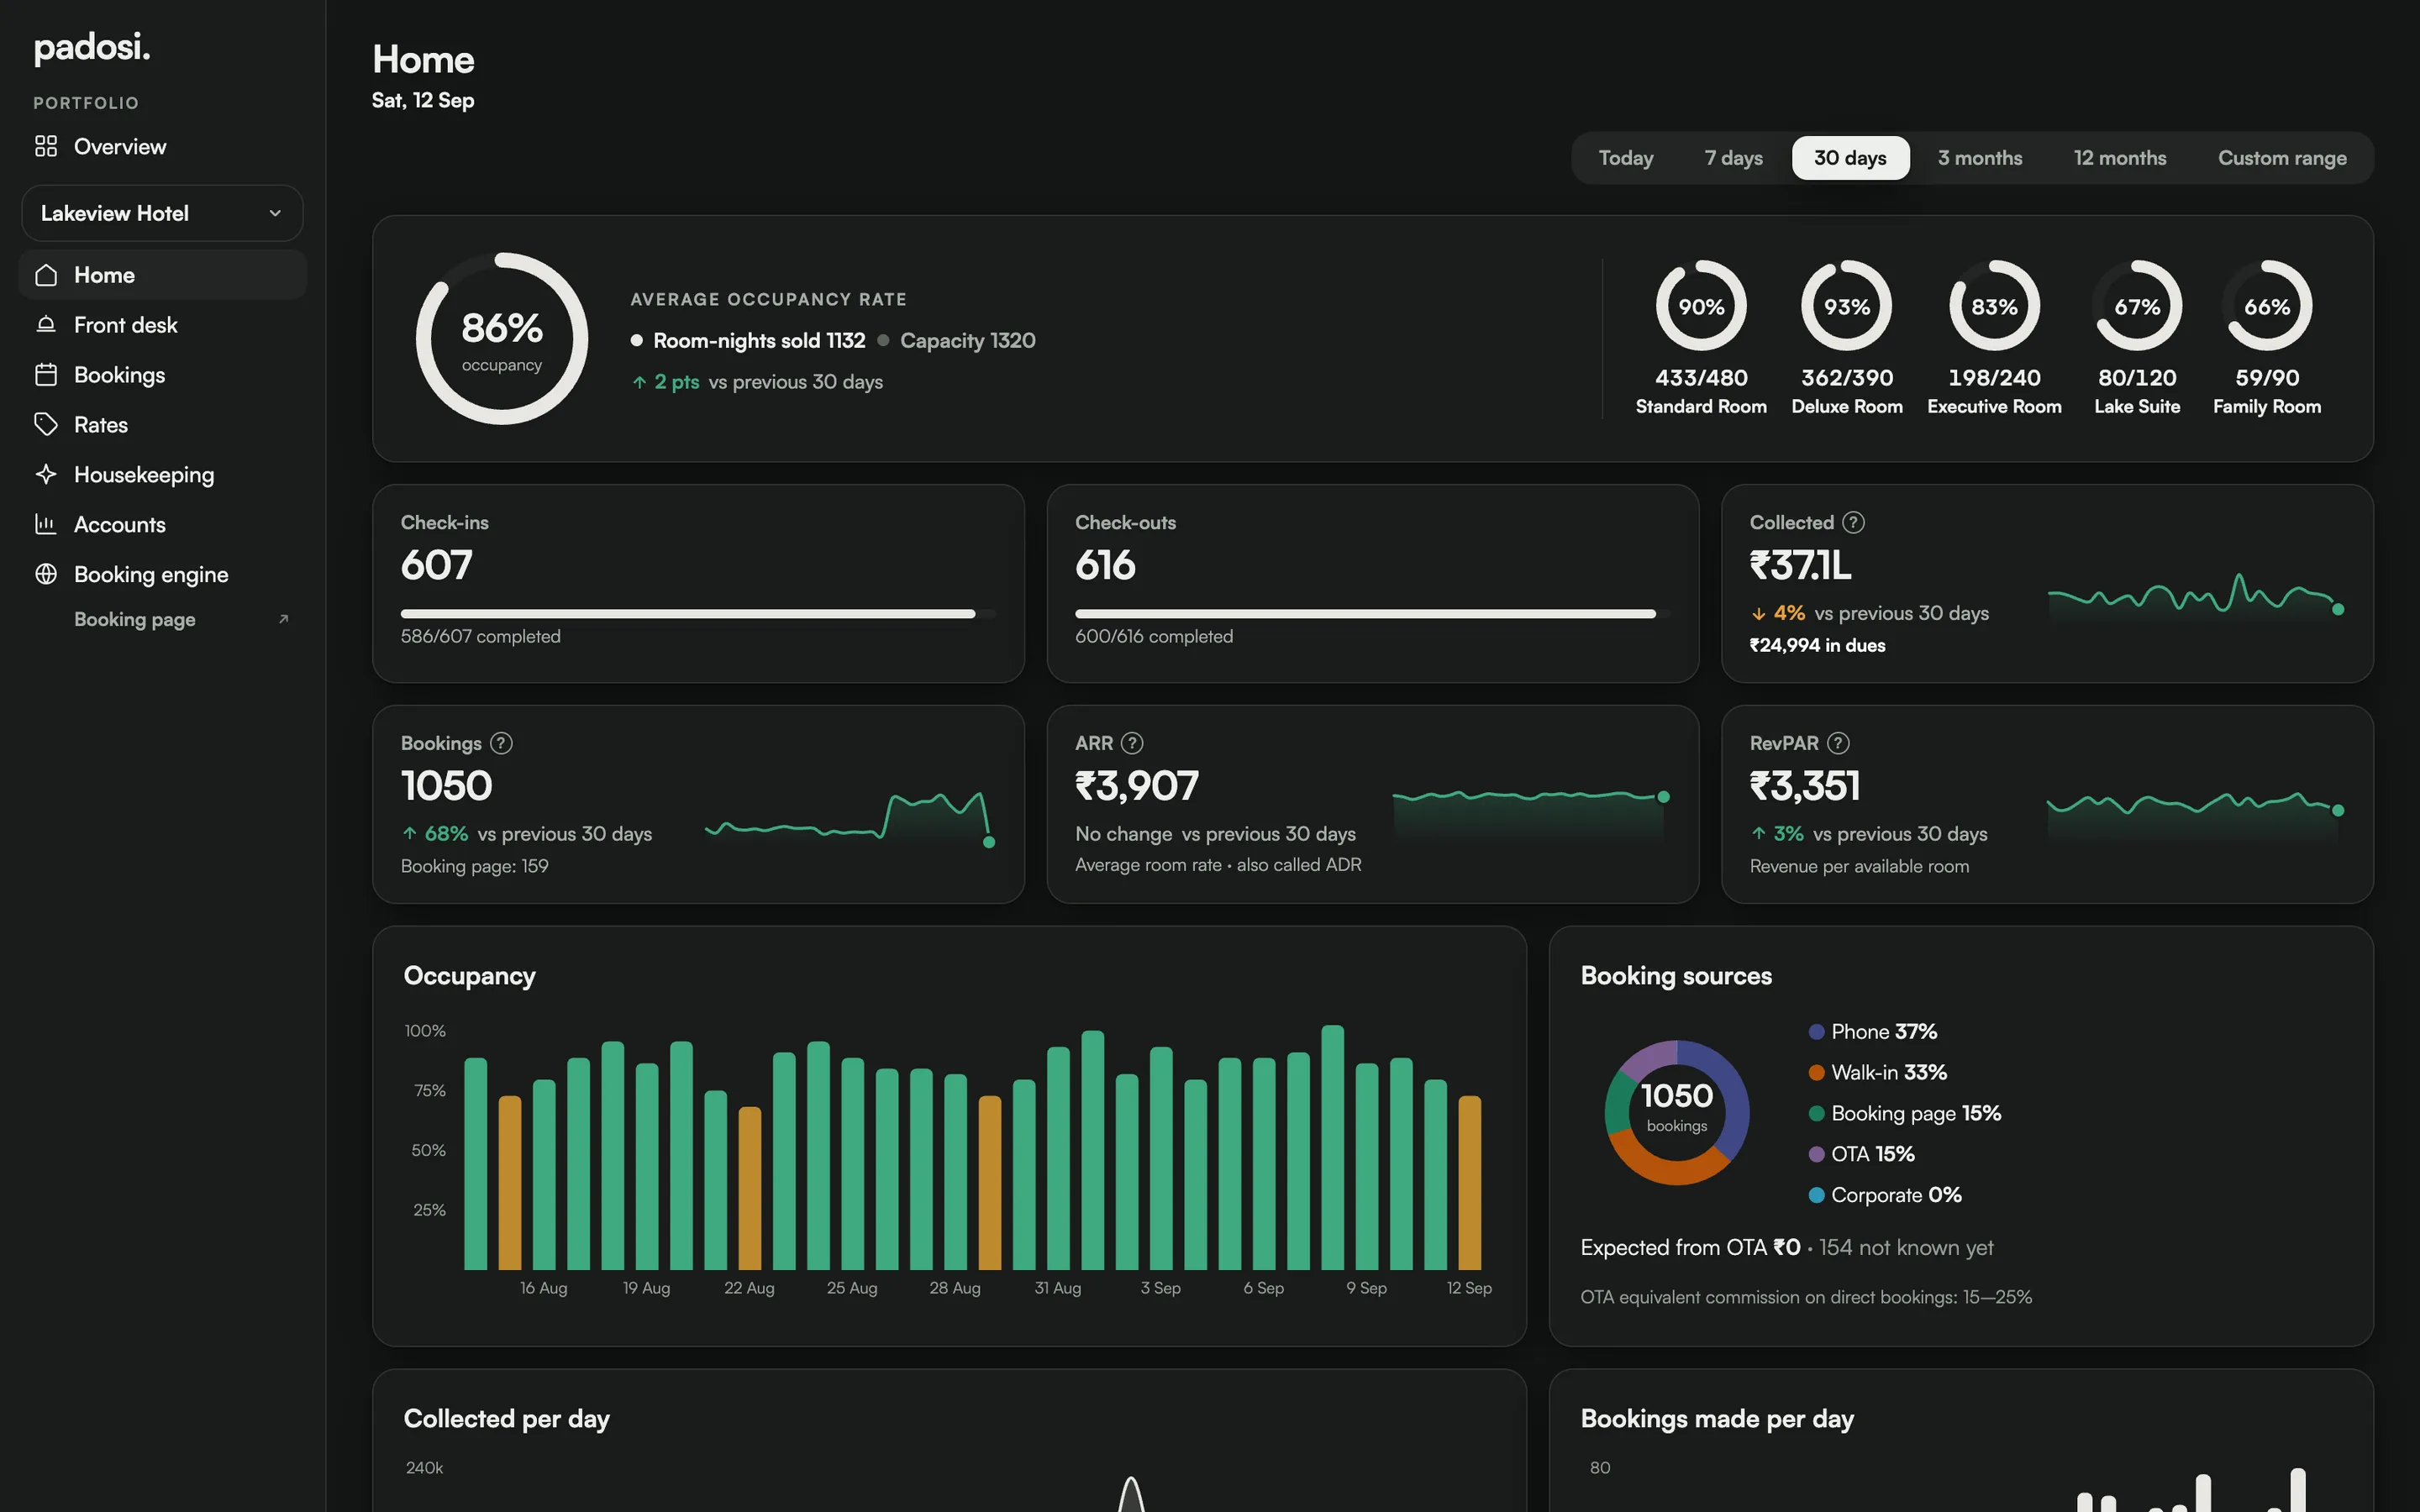Click the Front desk bell icon
Viewport: 2420px width, 1512px height.
click(x=46, y=325)
